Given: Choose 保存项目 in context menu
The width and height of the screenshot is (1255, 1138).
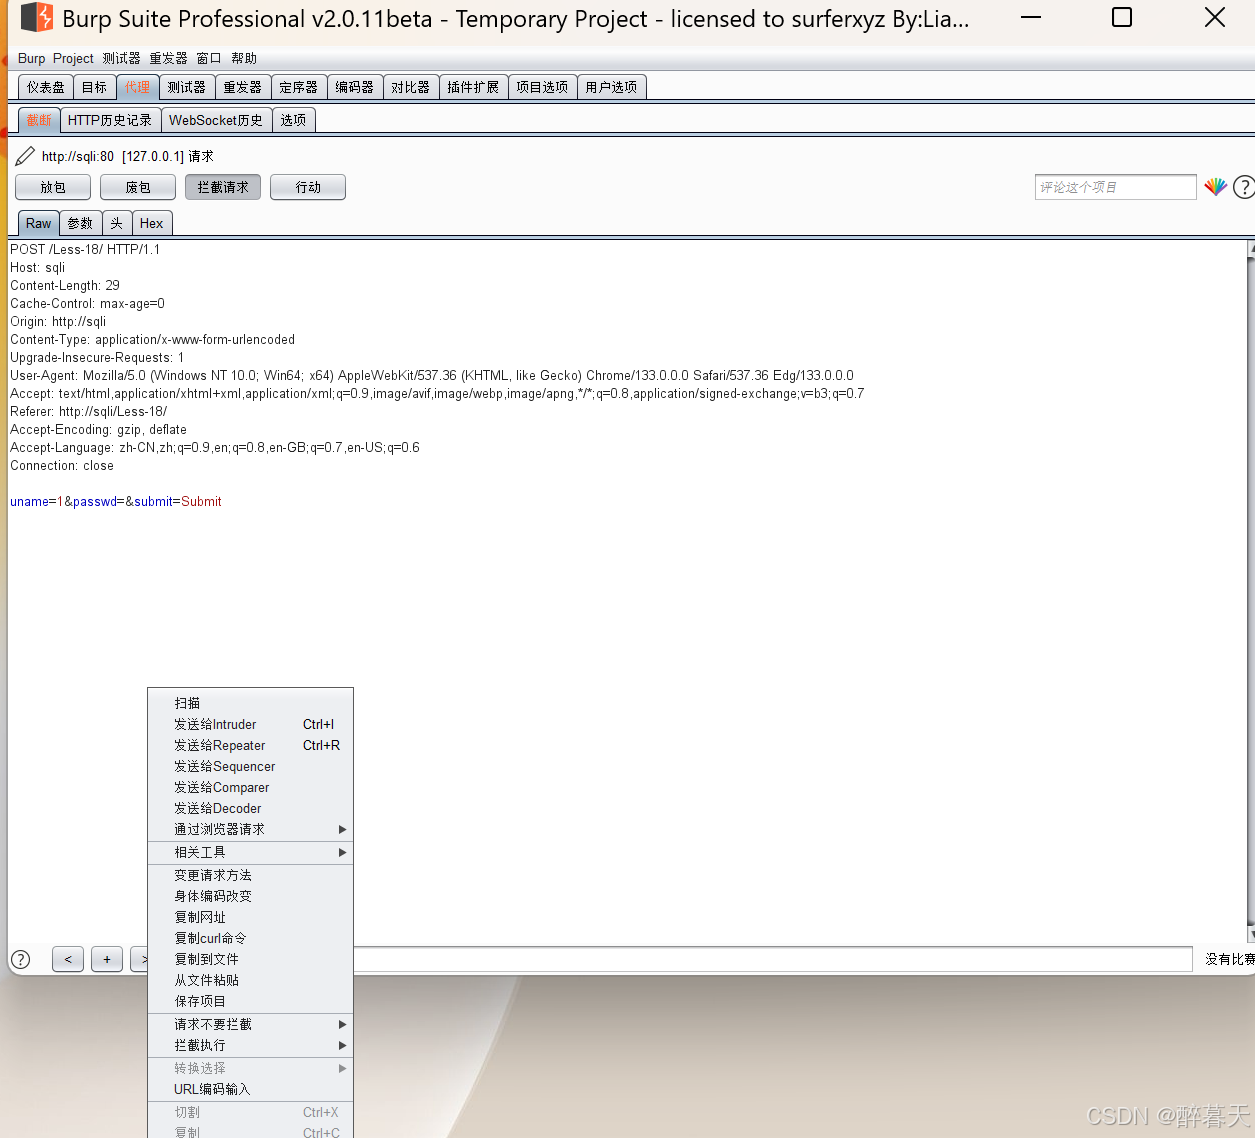Looking at the screenshot, I should coord(250,1001).
